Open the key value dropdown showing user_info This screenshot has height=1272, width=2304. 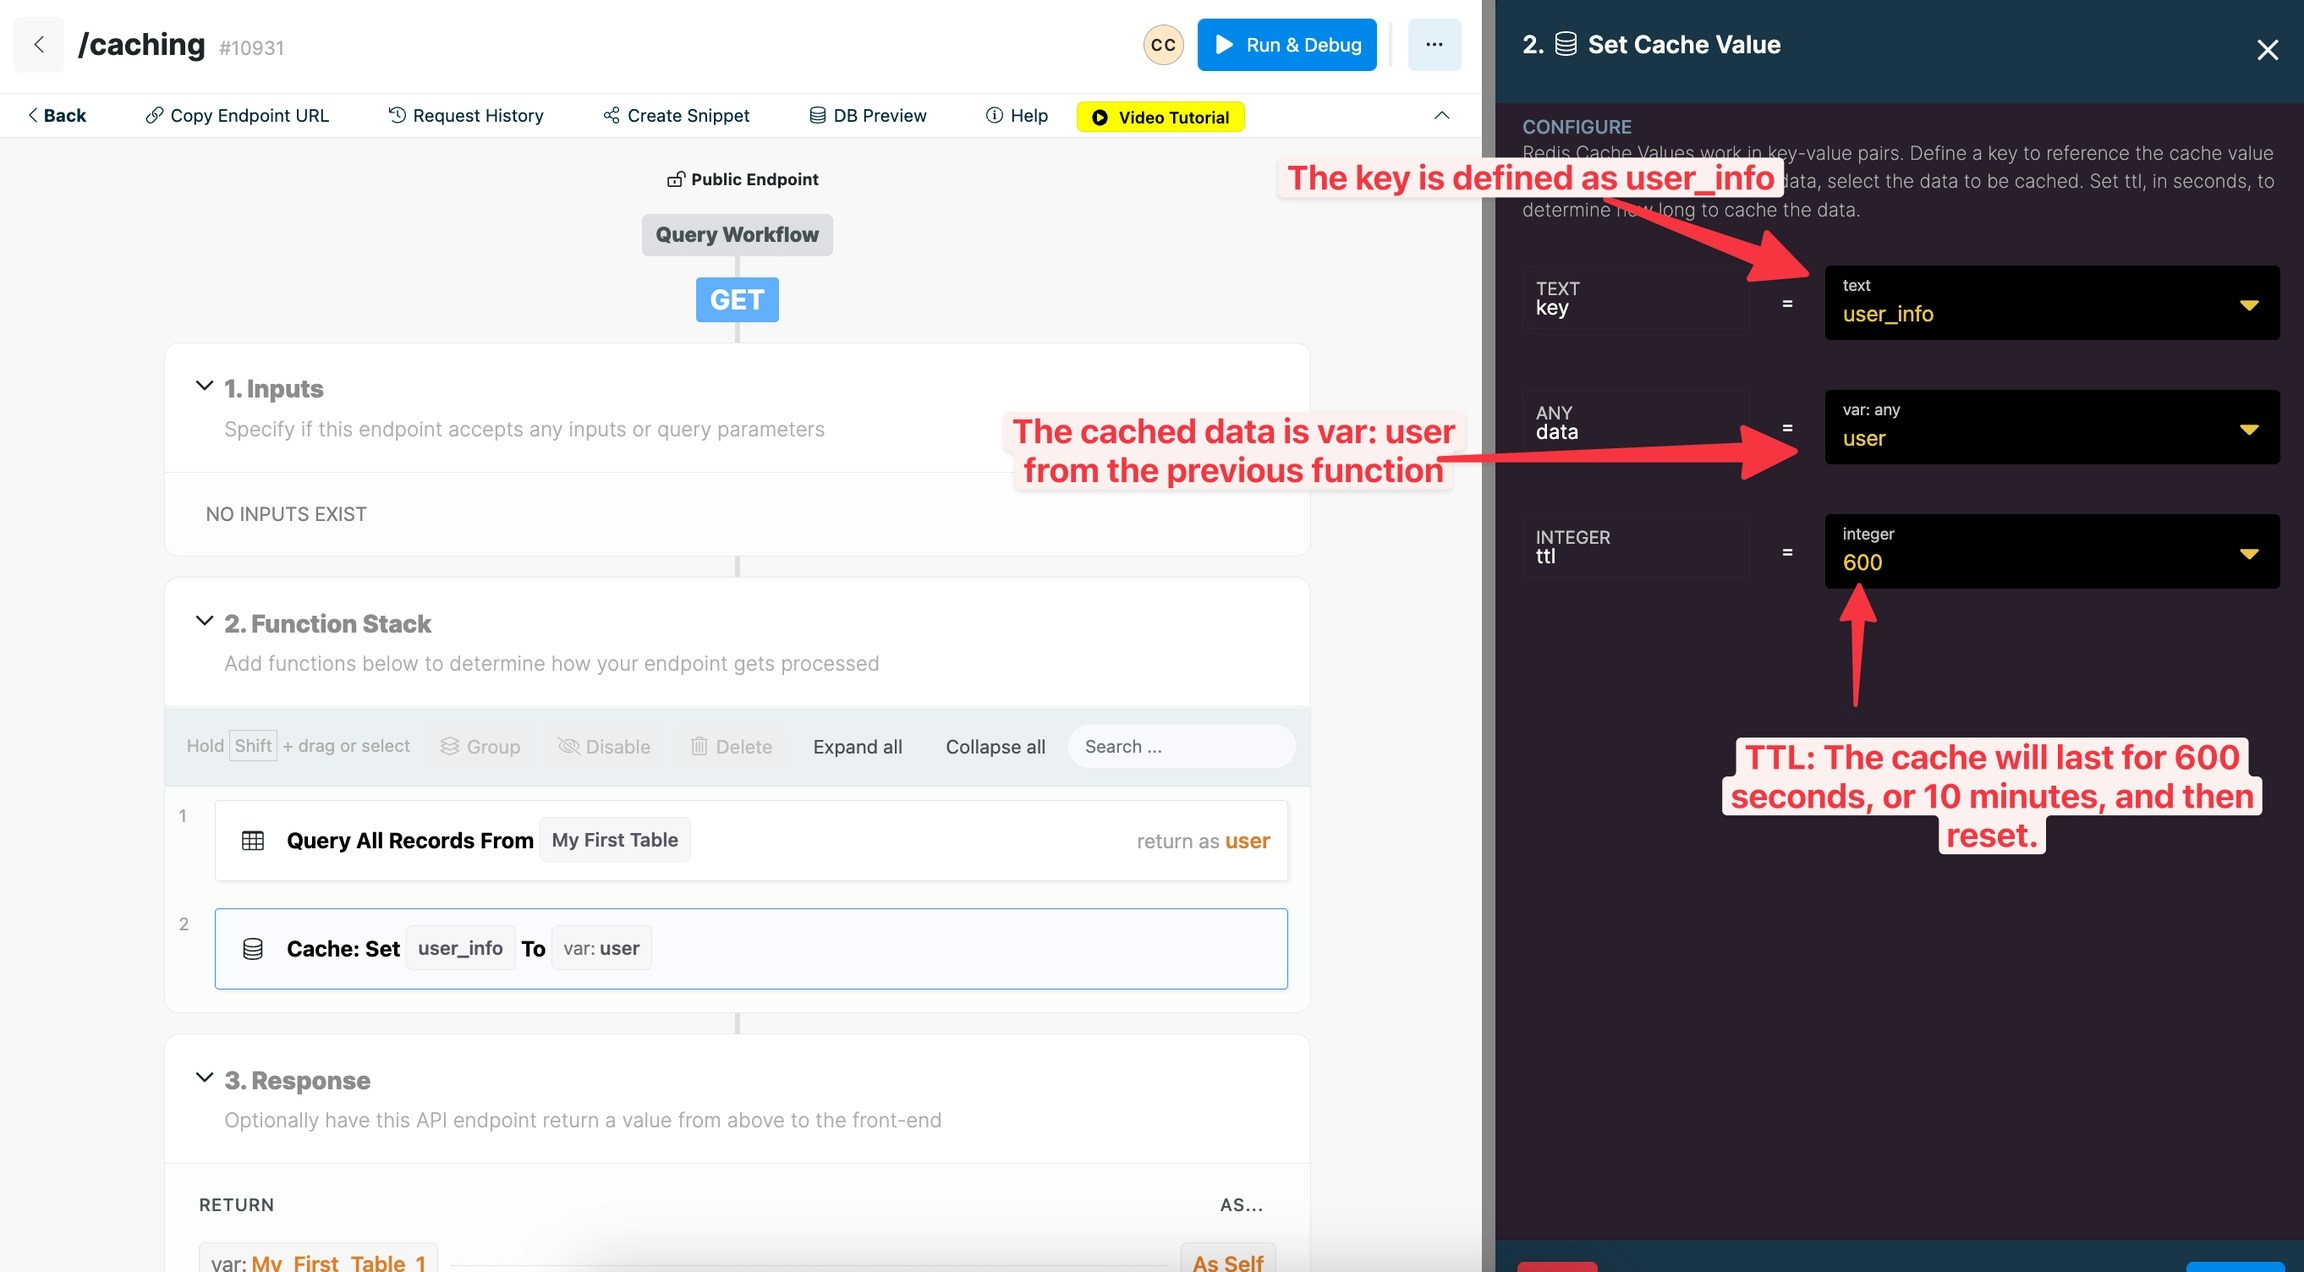2247,304
